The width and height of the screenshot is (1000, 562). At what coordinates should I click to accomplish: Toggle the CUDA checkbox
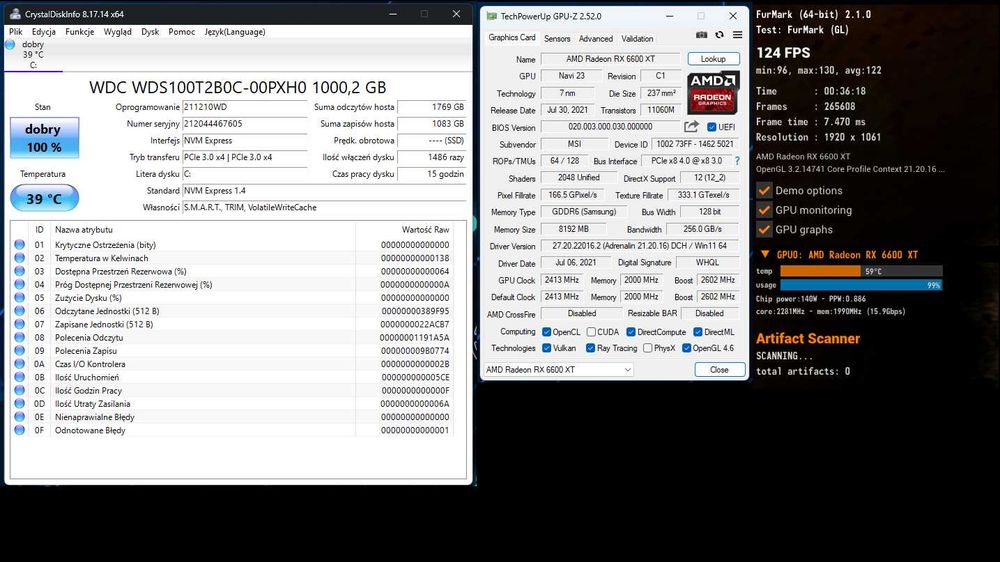pos(591,332)
